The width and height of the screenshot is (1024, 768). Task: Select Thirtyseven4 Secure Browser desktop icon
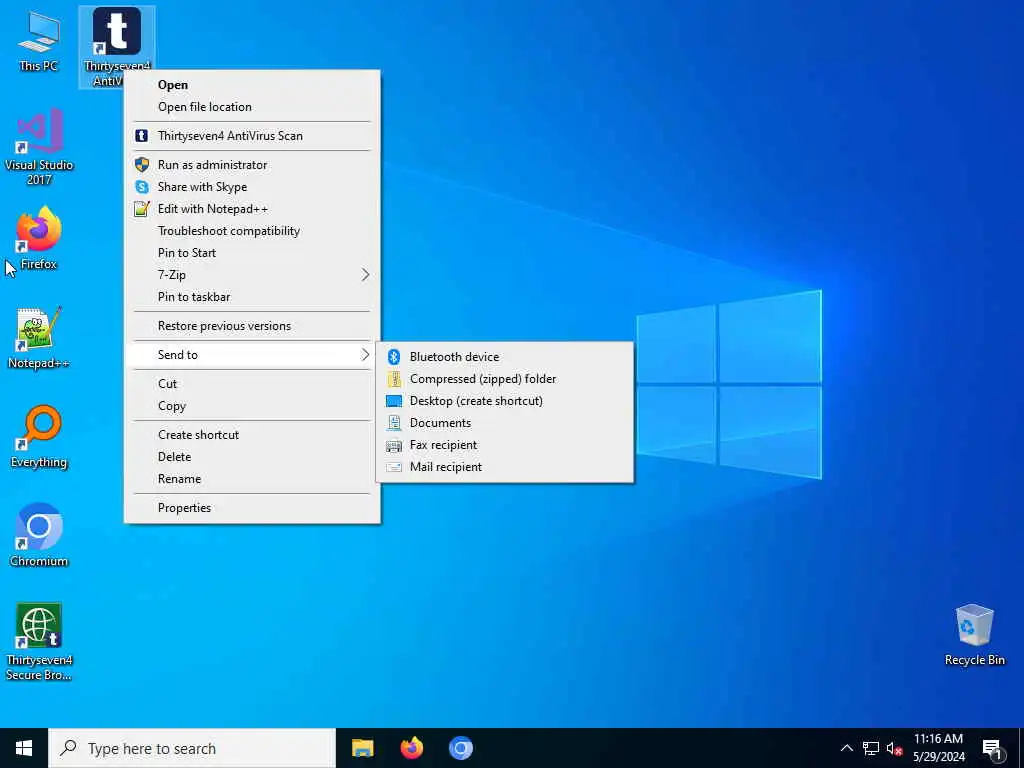coord(39,641)
